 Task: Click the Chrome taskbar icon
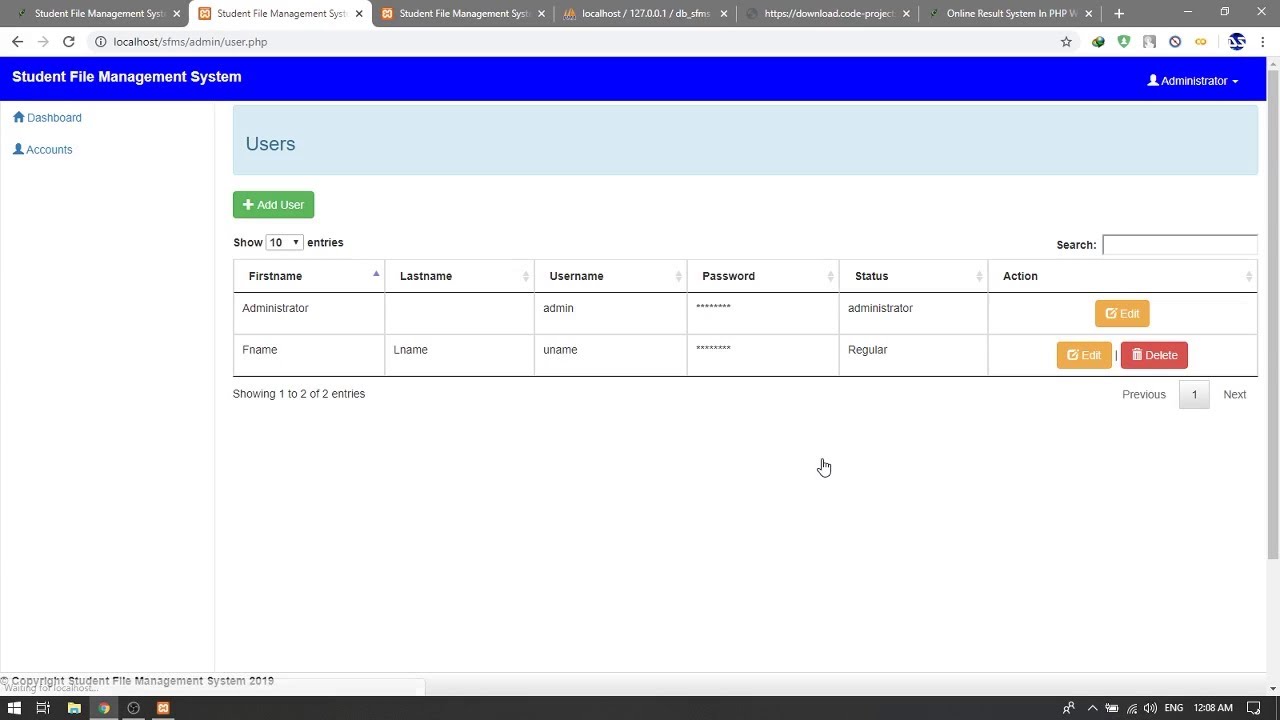[x=104, y=708]
